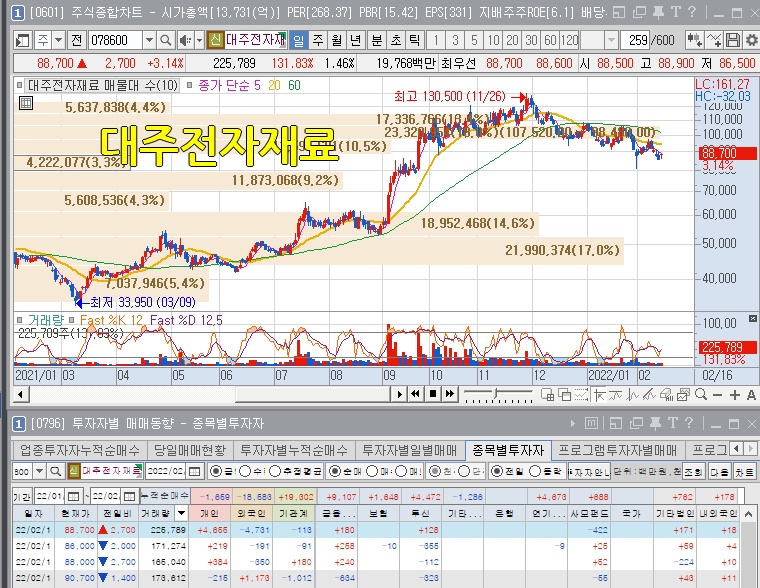
Task: Switch to 프로그램투자자별매매 tab
Action: (x=617, y=450)
